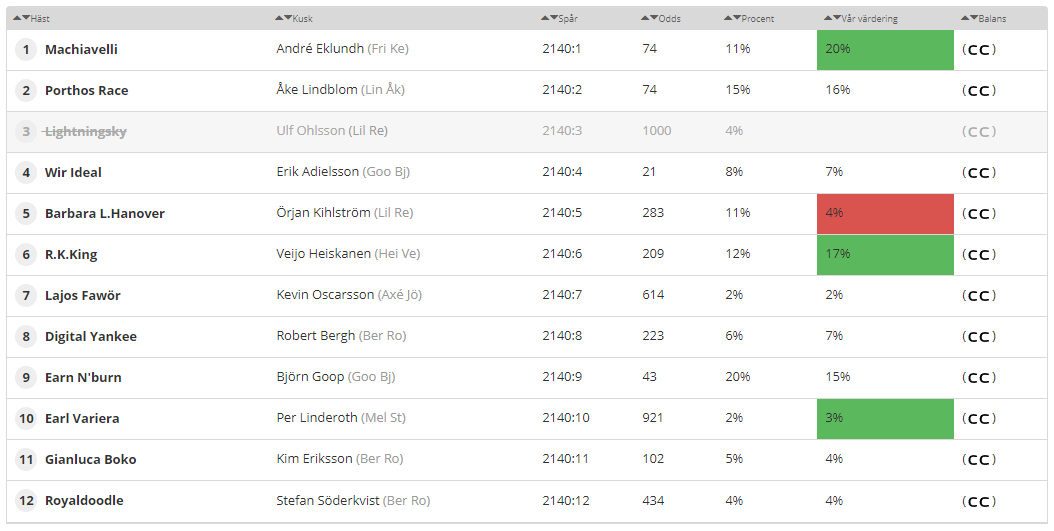Click balance icon for Royaldoodle

tap(979, 501)
